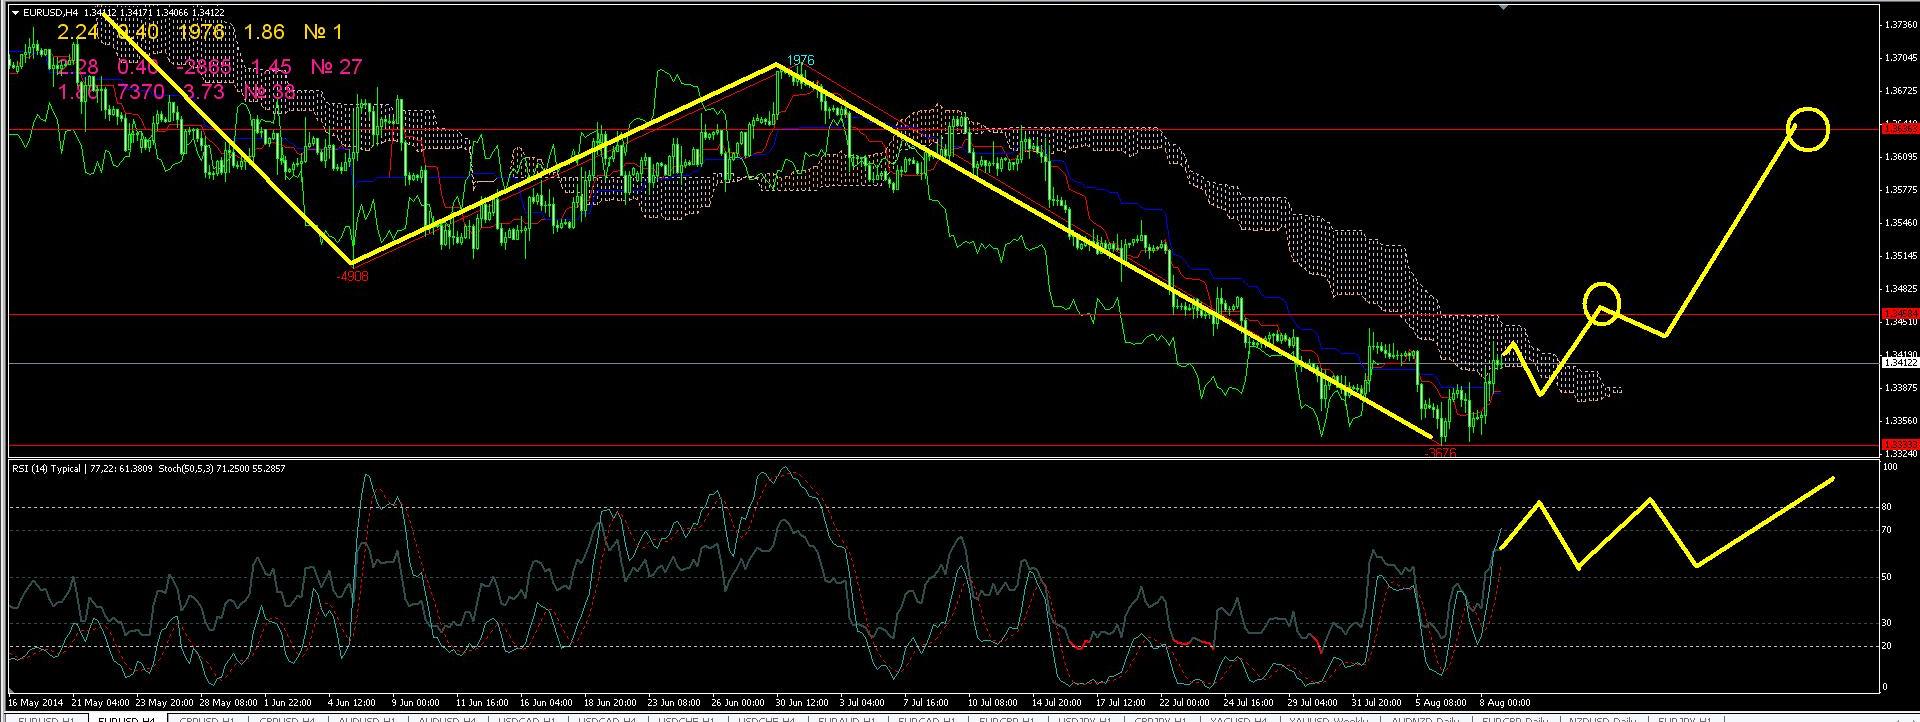Open the NZDUSD,Daily chart tab

[1598, 719]
